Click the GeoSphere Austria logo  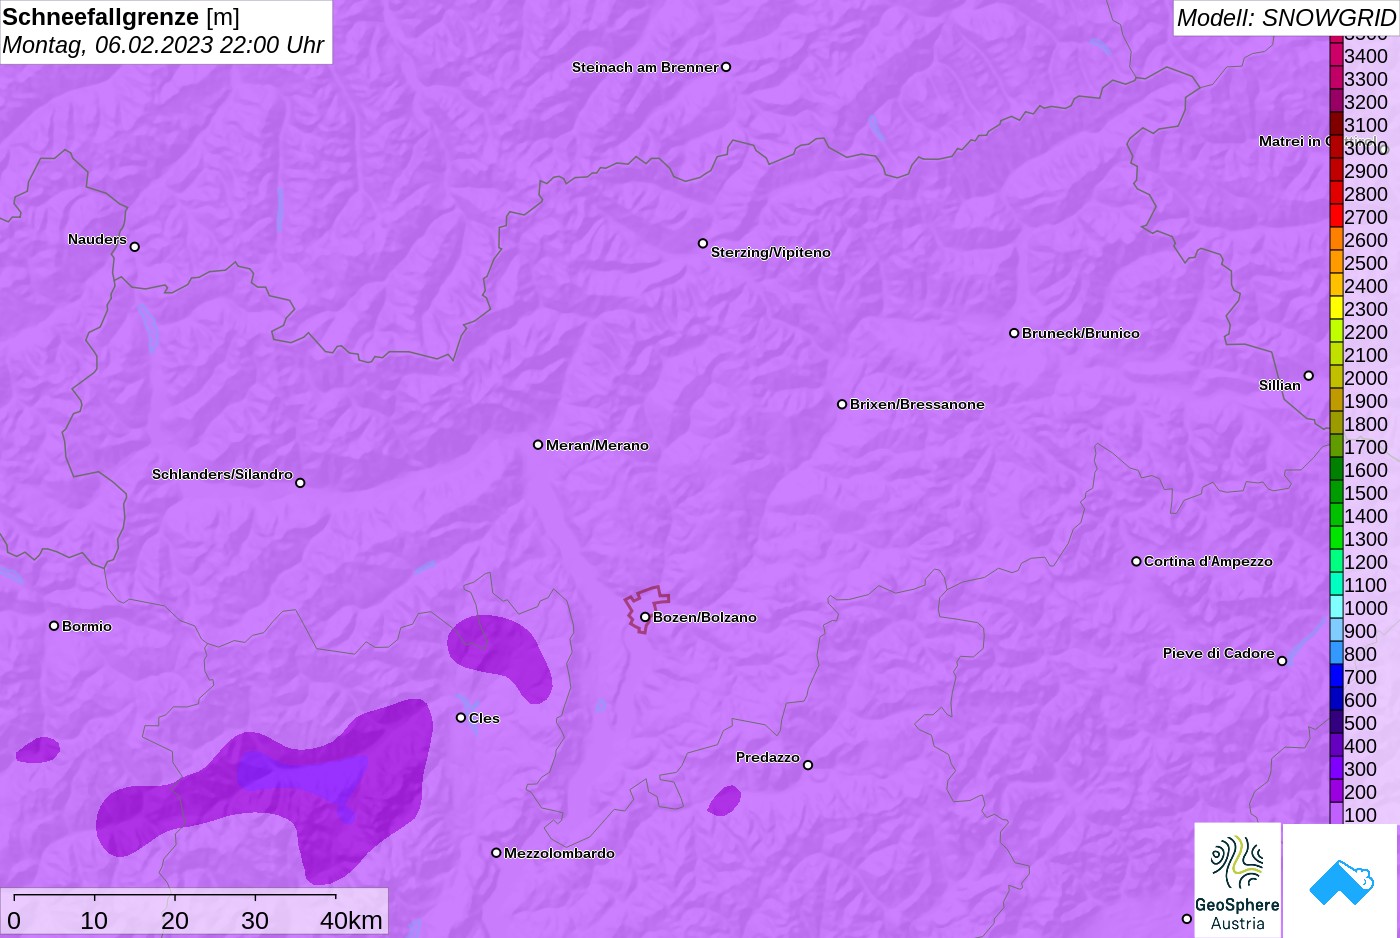pyautogui.click(x=1237, y=879)
